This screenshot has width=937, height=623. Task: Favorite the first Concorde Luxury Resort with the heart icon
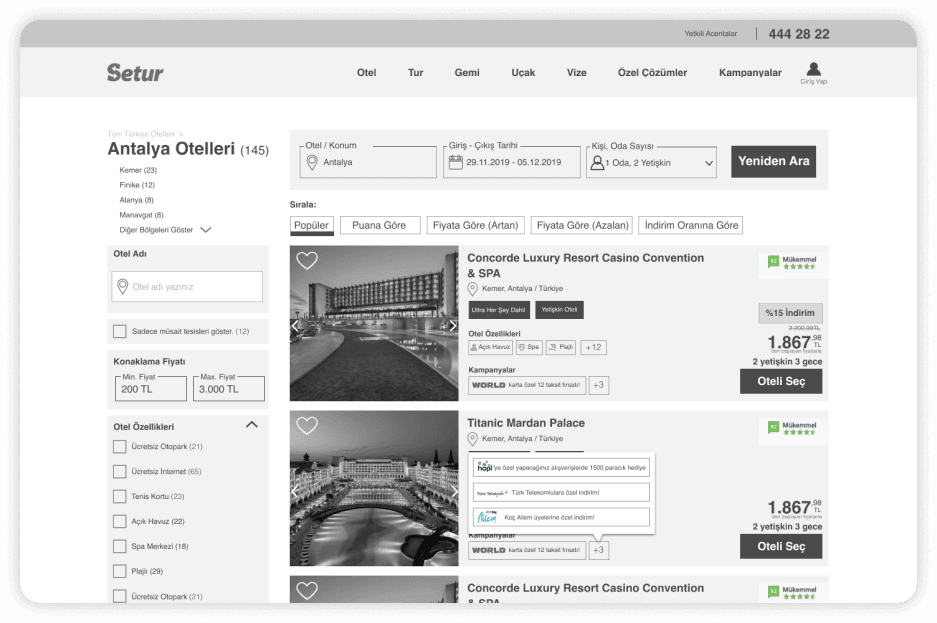pyautogui.click(x=307, y=260)
